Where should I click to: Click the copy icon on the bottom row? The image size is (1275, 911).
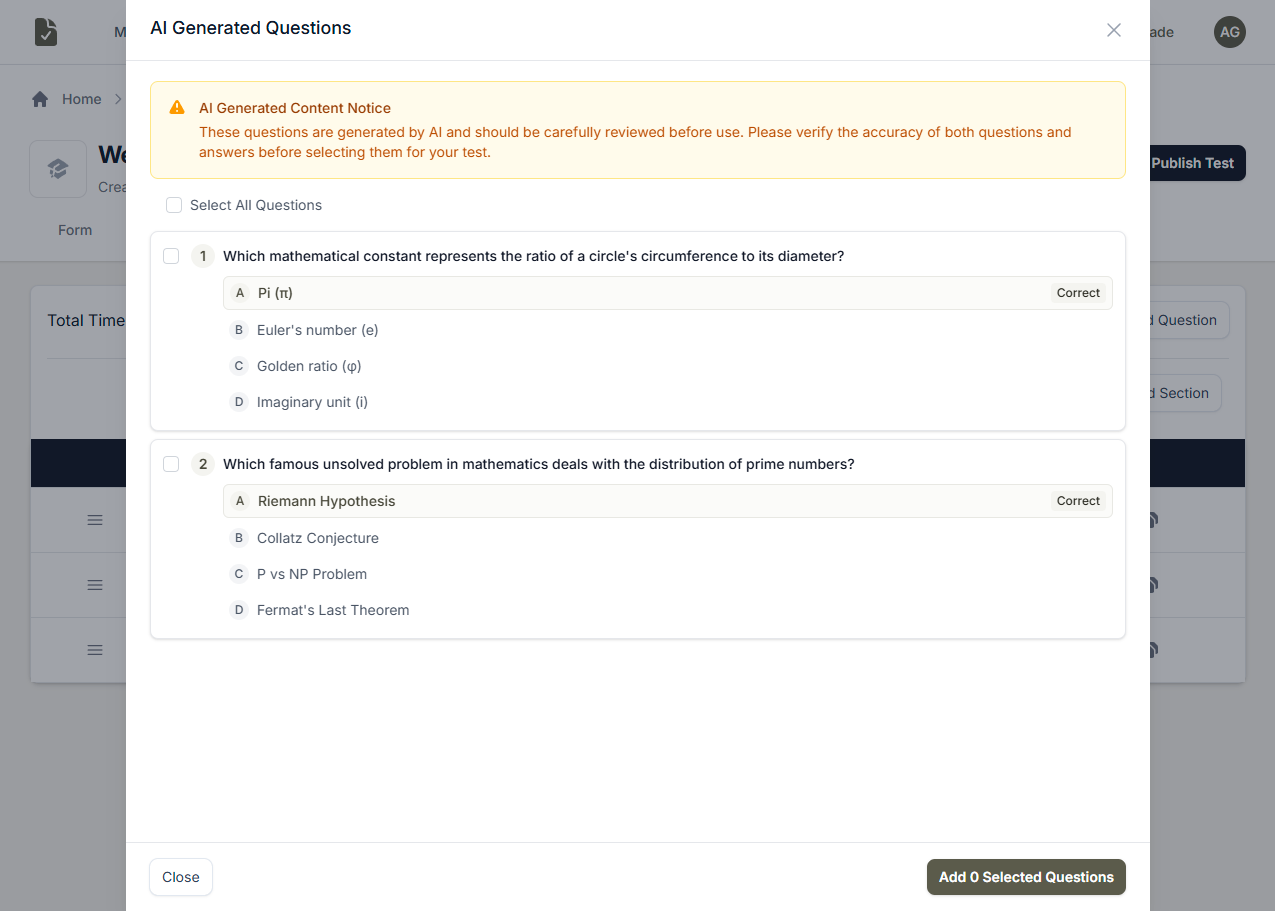(1150, 650)
